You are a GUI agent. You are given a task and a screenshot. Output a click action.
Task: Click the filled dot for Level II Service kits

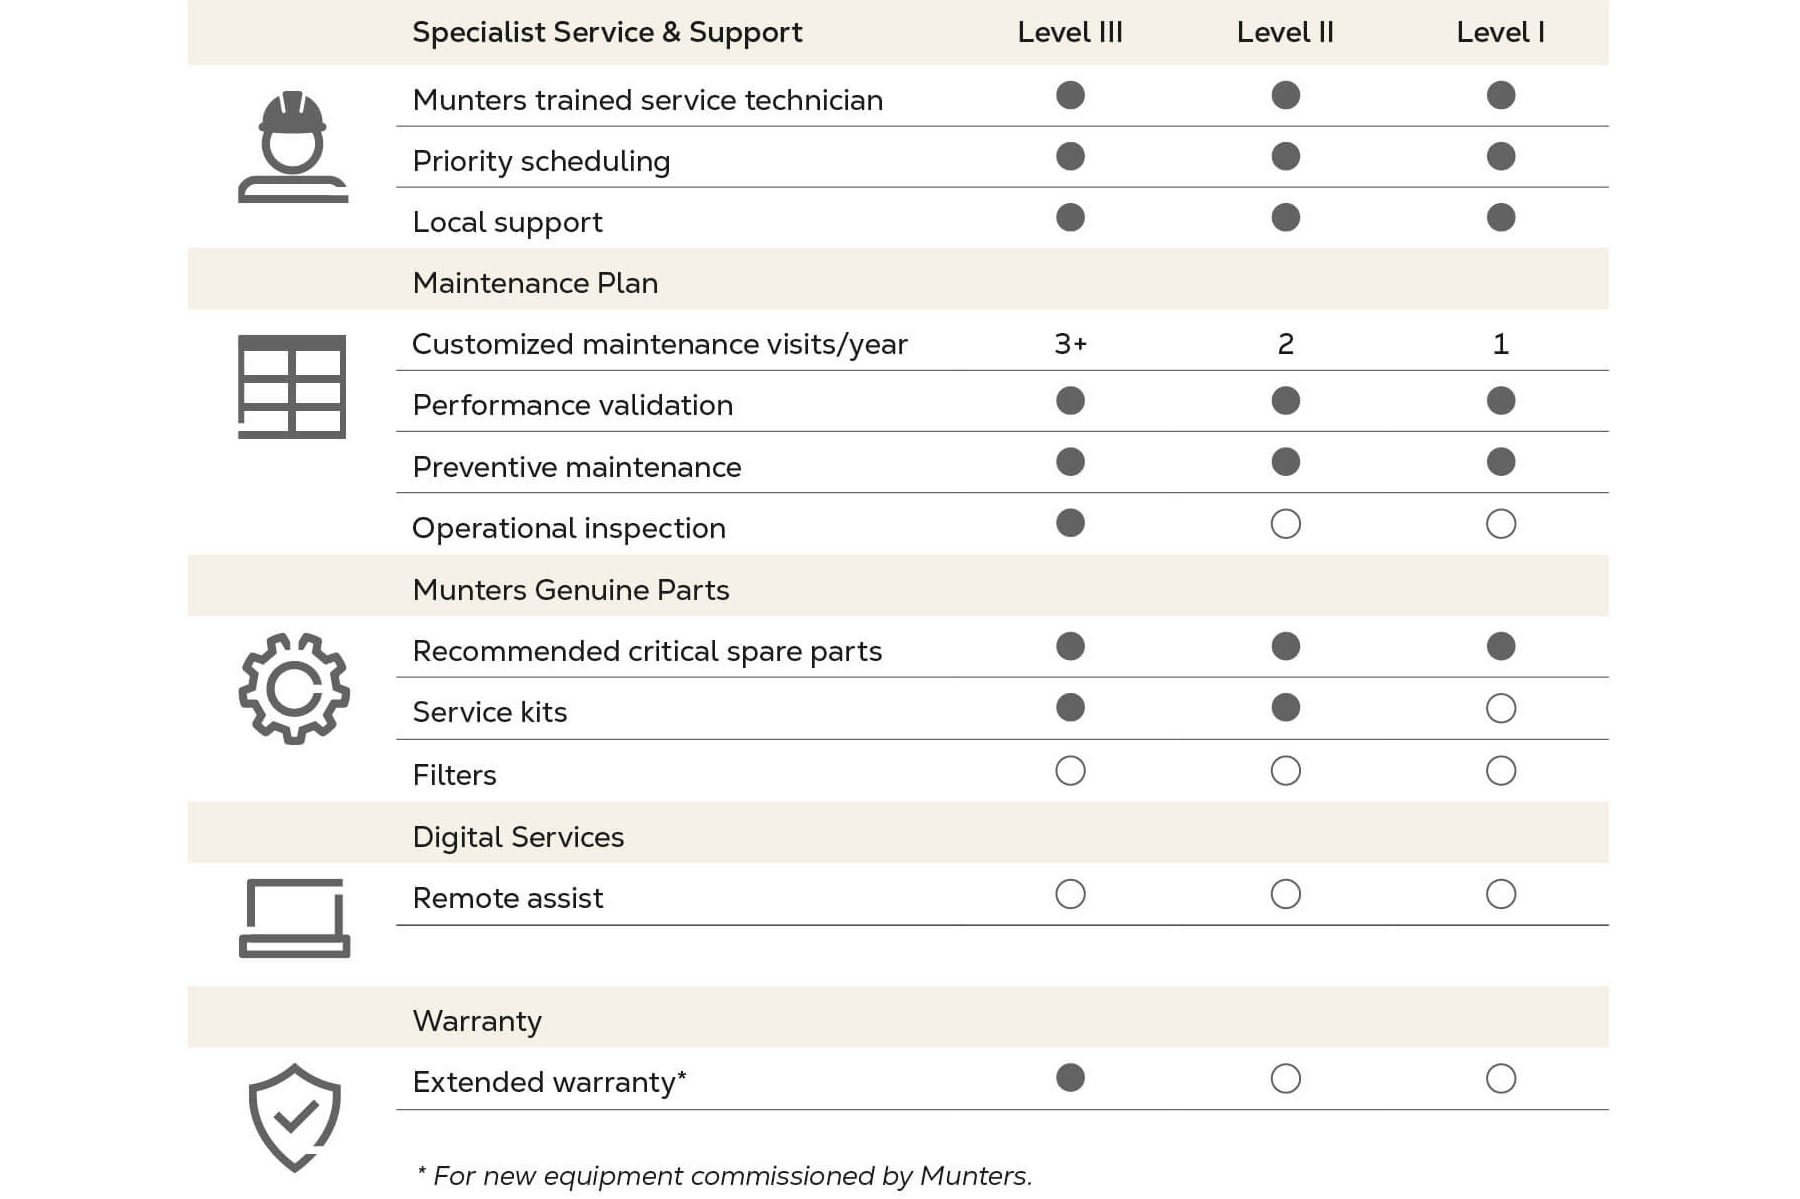tap(1285, 708)
